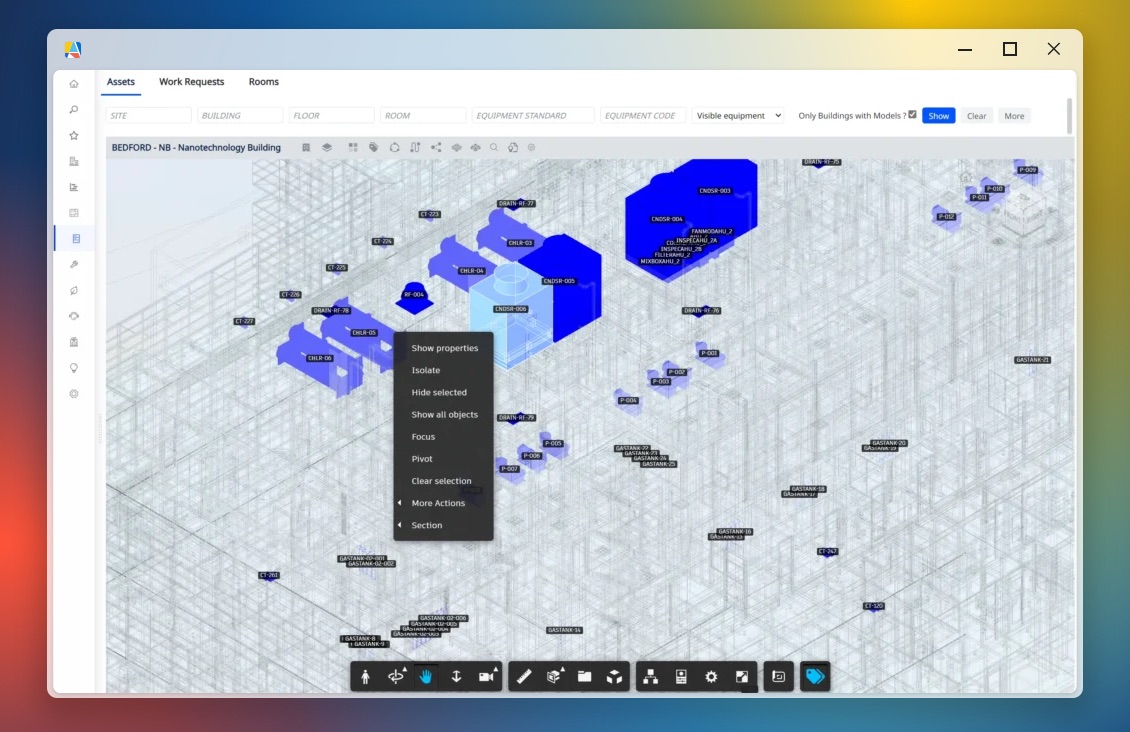The height and width of the screenshot is (732, 1130).
Task: Click the blue tags icon in toolbar
Action: 815,677
